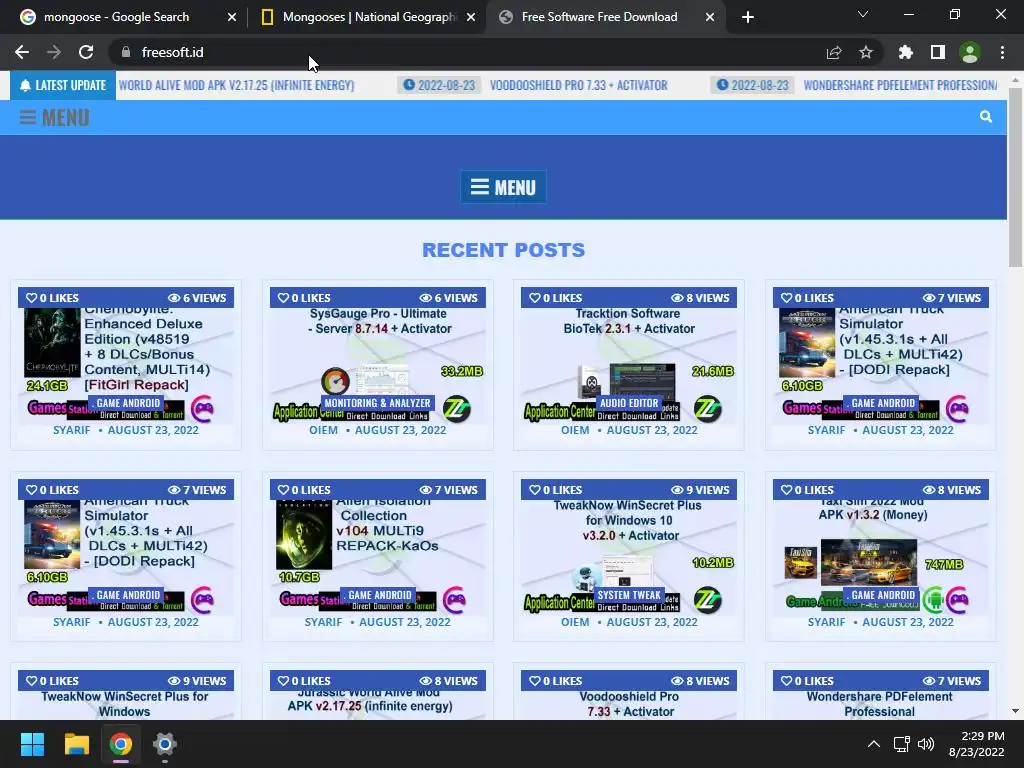This screenshot has width=1024, height=768.
Task: Click the Audio Editor category tag
Action: tap(630, 403)
